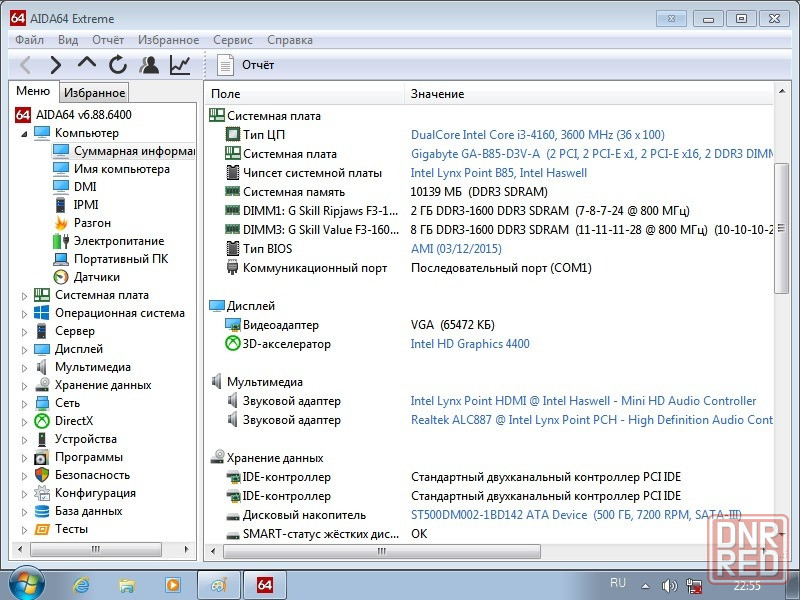The width and height of the screenshot is (800, 600).
Task: Collapse the Компьютер tree node
Action: (24, 134)
